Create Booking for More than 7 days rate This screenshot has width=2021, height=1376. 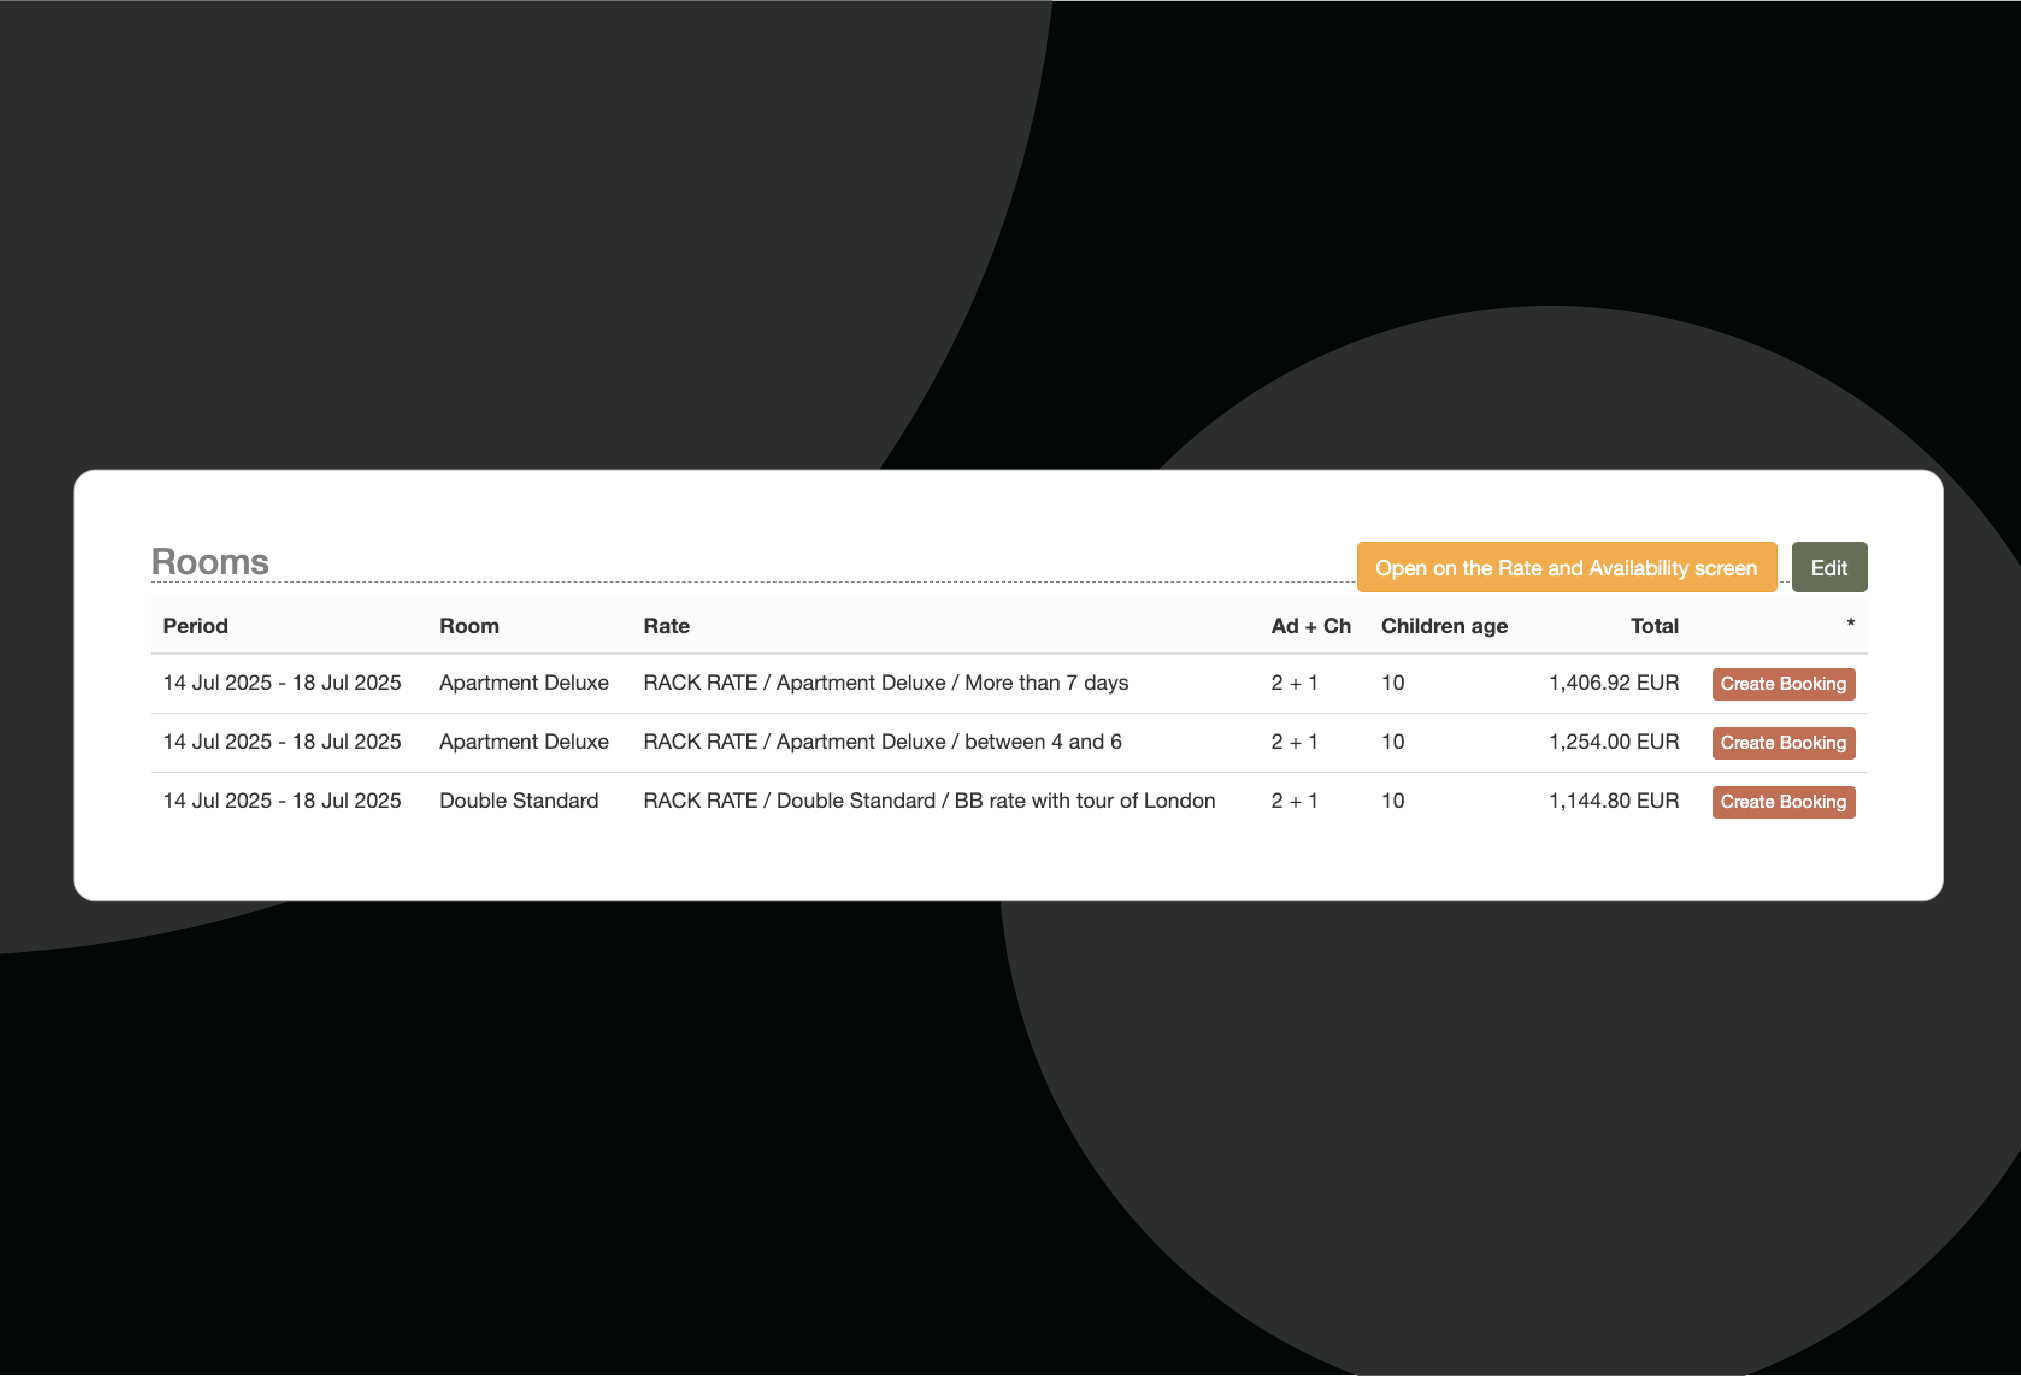(1783, 684)
